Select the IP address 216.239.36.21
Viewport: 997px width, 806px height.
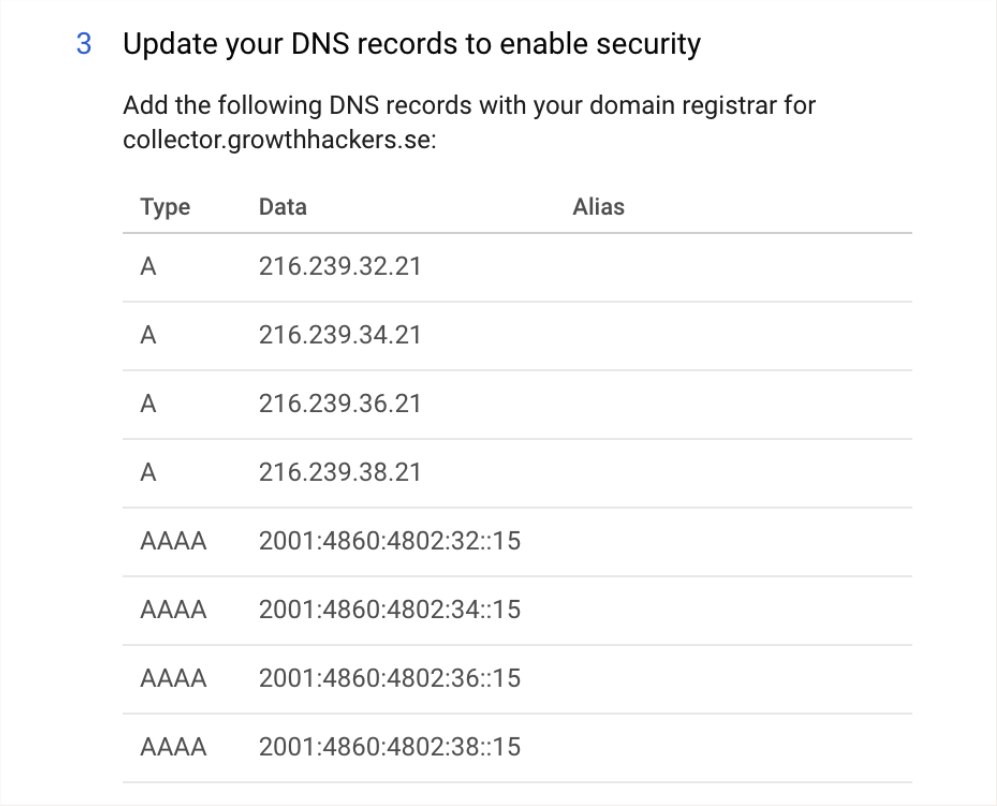[339, 404]
